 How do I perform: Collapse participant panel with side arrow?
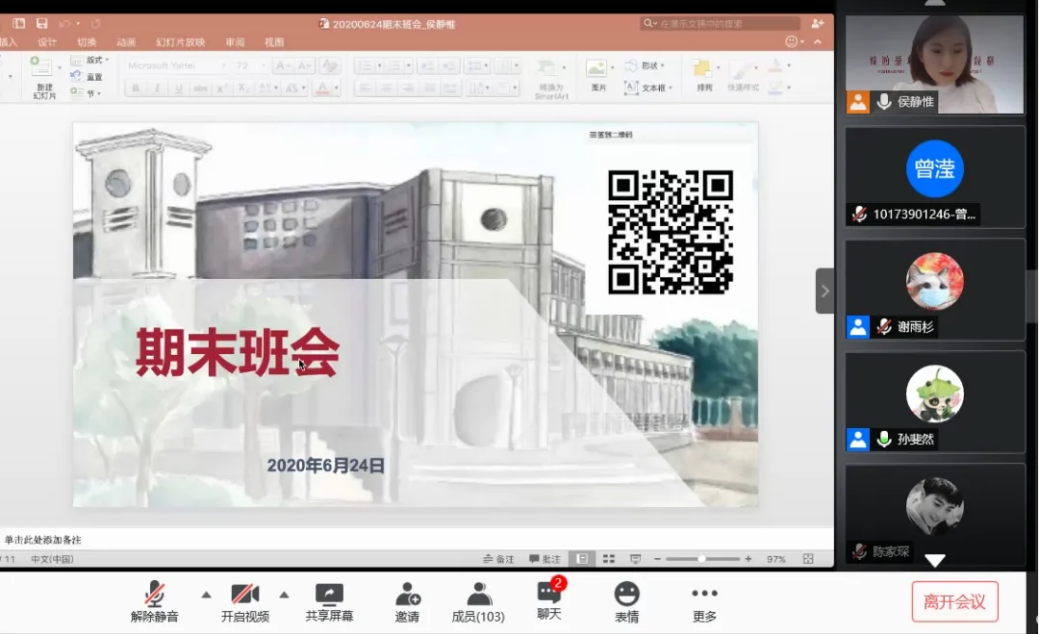coord(825,291)
